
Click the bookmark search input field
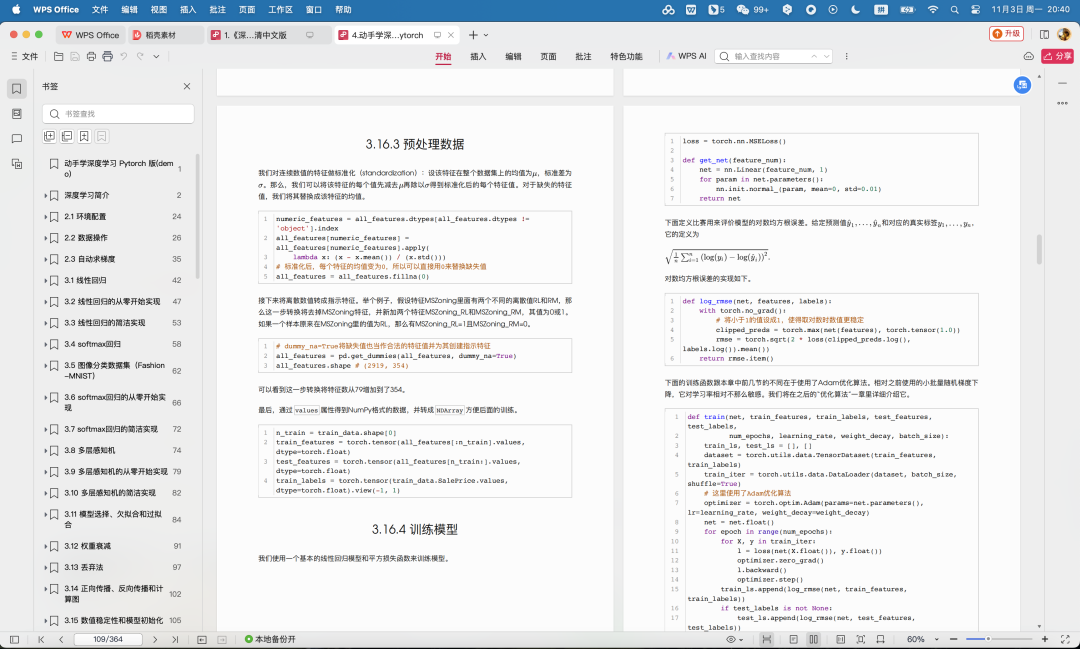click(118, 114)
